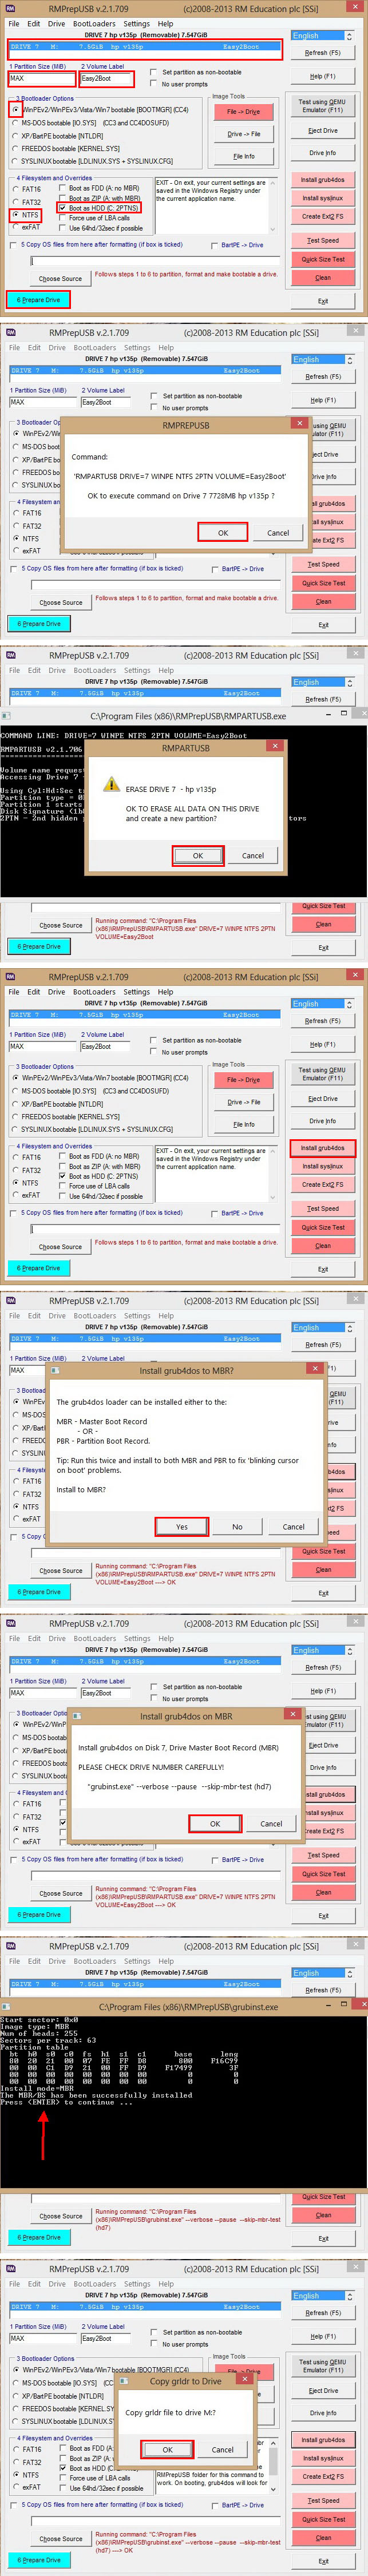Cancel the 'Copy grldr to Drive' dialog

[x=223, y=2449]
